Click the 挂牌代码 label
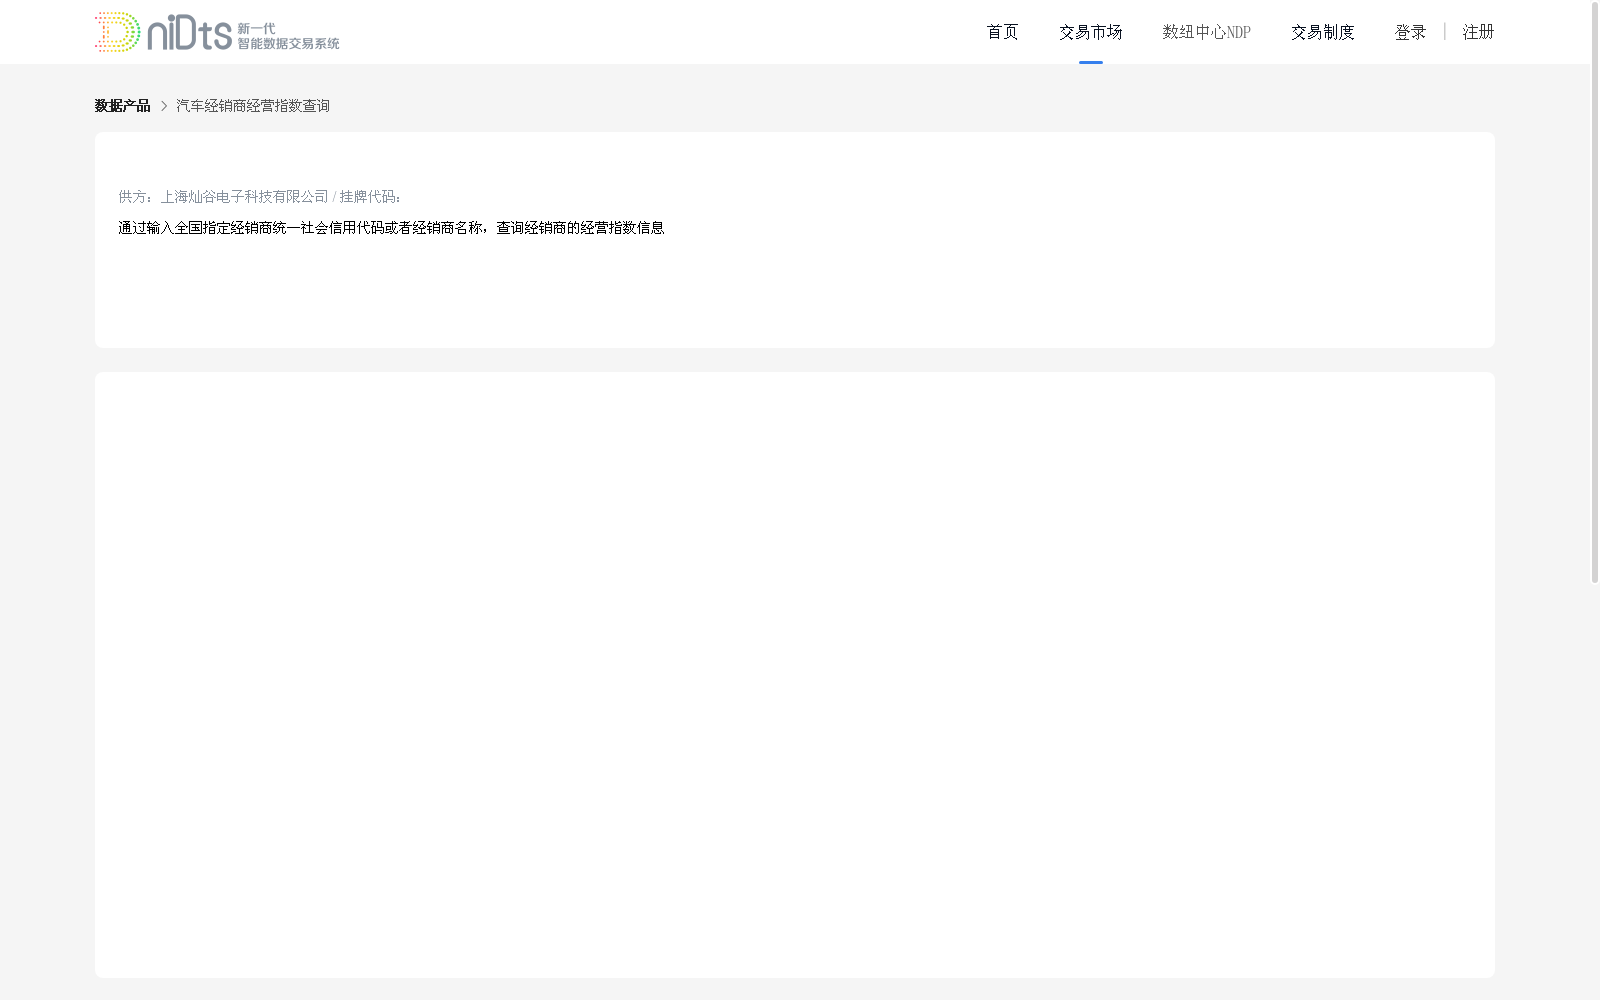This screenshot has height=1000, width=1600. coord(370,197)
